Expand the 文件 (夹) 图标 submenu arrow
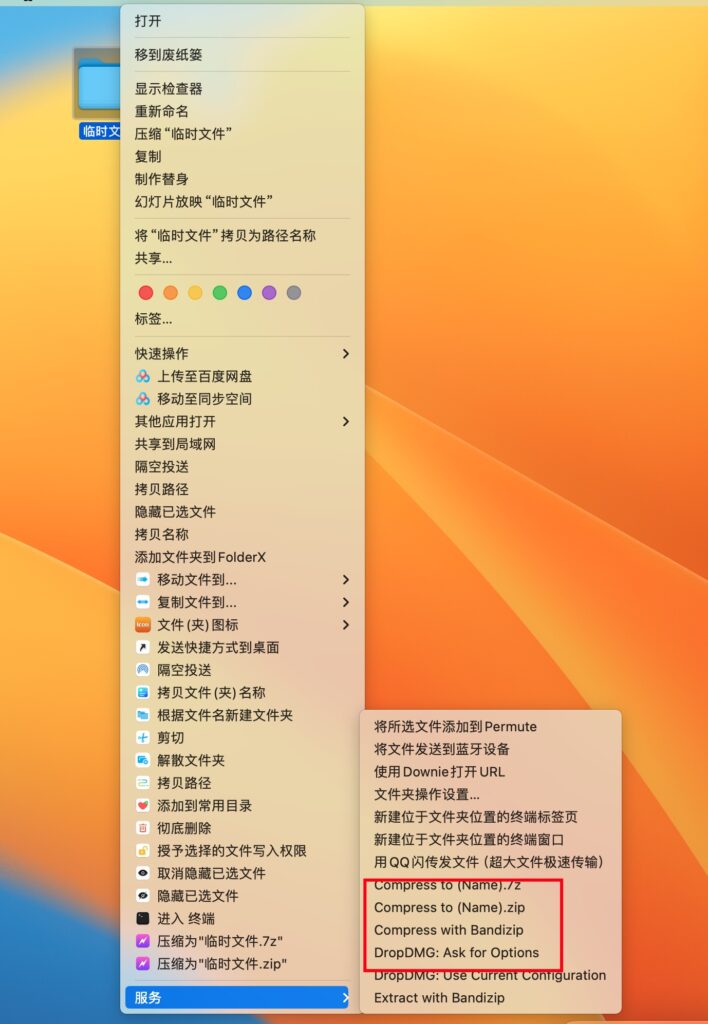This screenshot has height=1024, width=708. click(x=346, y=625)
